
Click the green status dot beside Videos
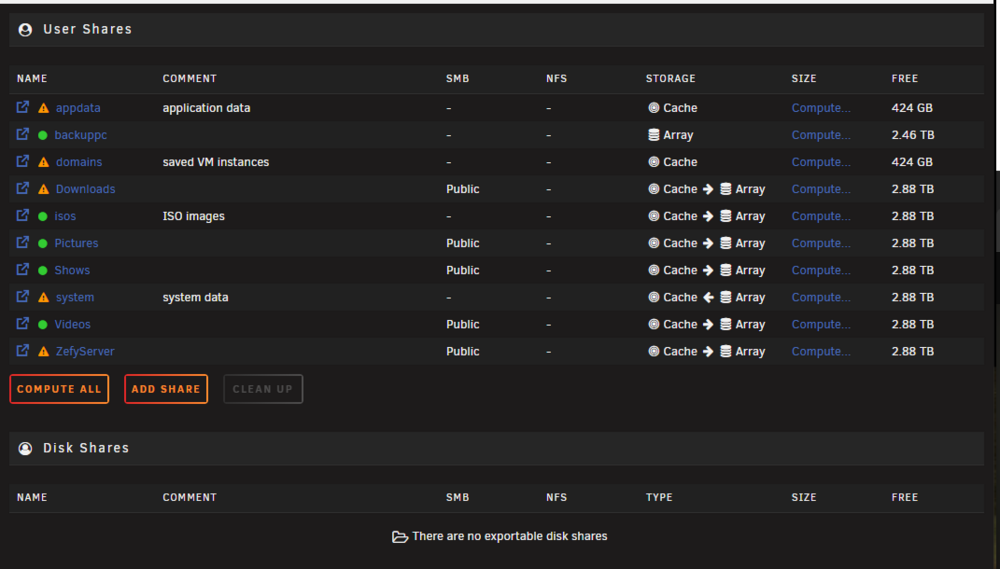(x=43, y=325)
